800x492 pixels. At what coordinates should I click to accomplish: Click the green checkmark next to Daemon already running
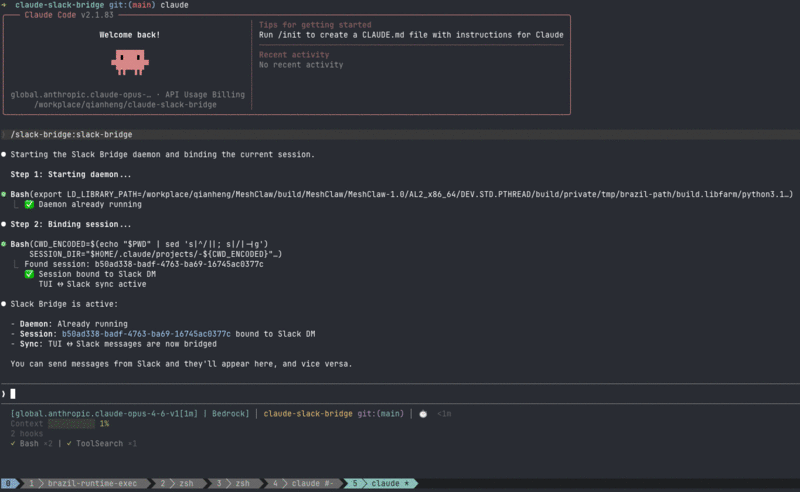29,204
